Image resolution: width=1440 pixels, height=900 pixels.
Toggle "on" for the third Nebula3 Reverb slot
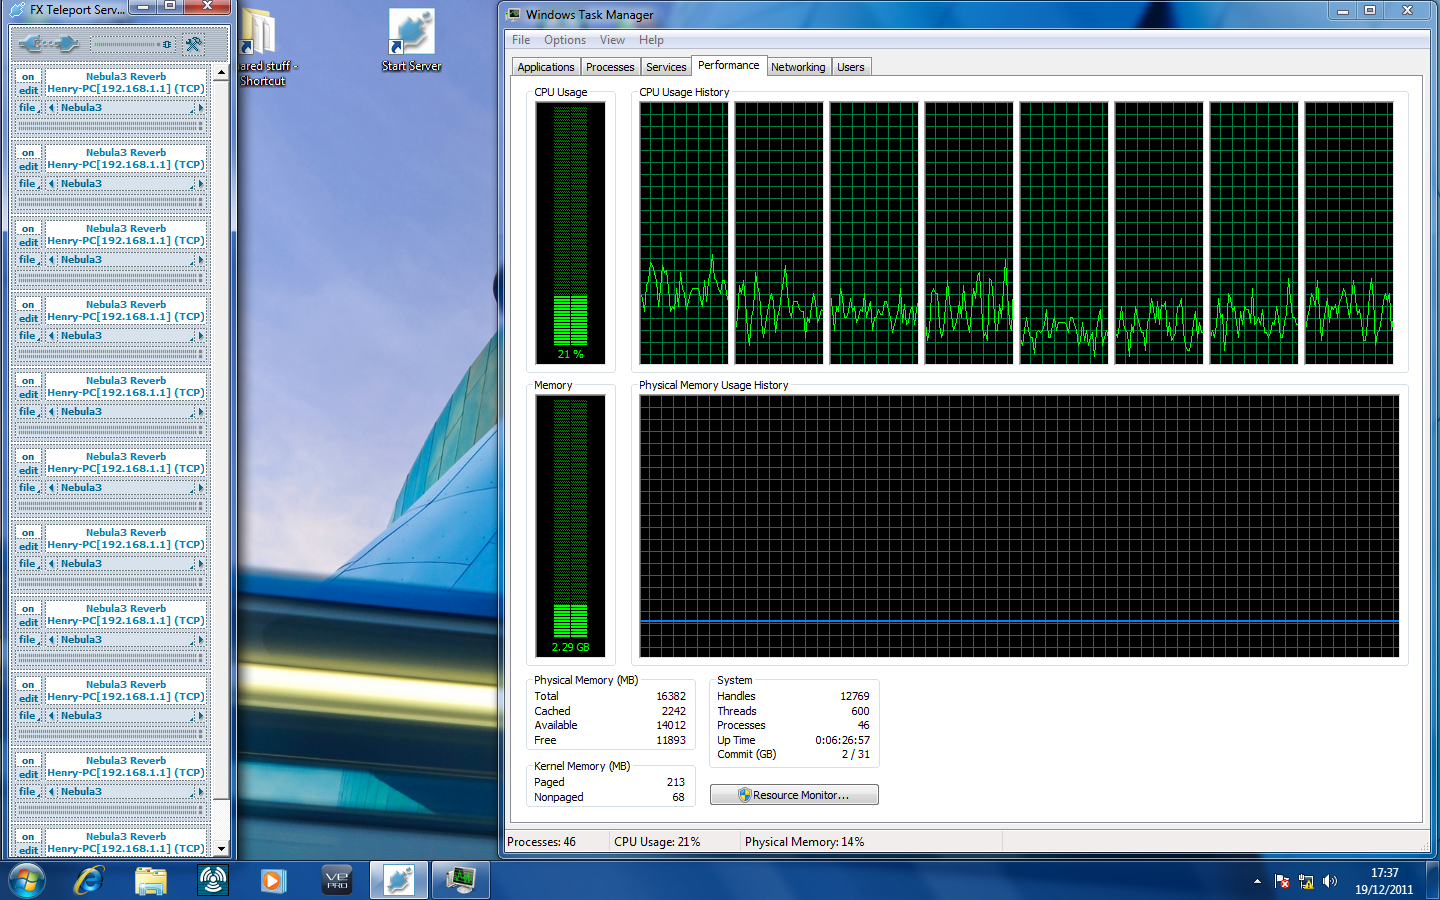tap(28, 229)
